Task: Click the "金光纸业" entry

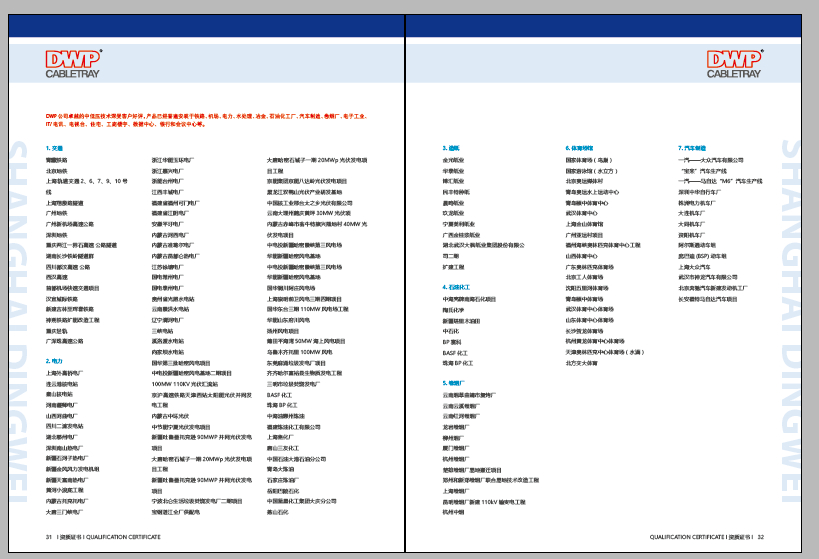Action: pyautogui.click(x=453, y=160)
